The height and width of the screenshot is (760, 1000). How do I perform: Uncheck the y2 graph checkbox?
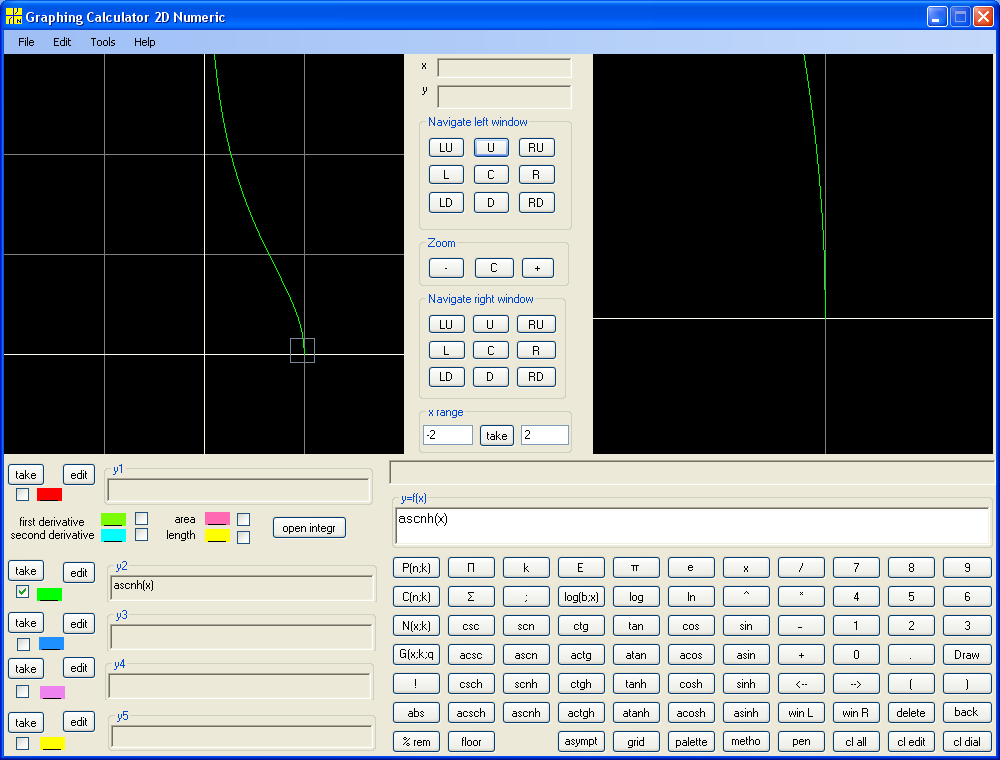pos(22,591)
